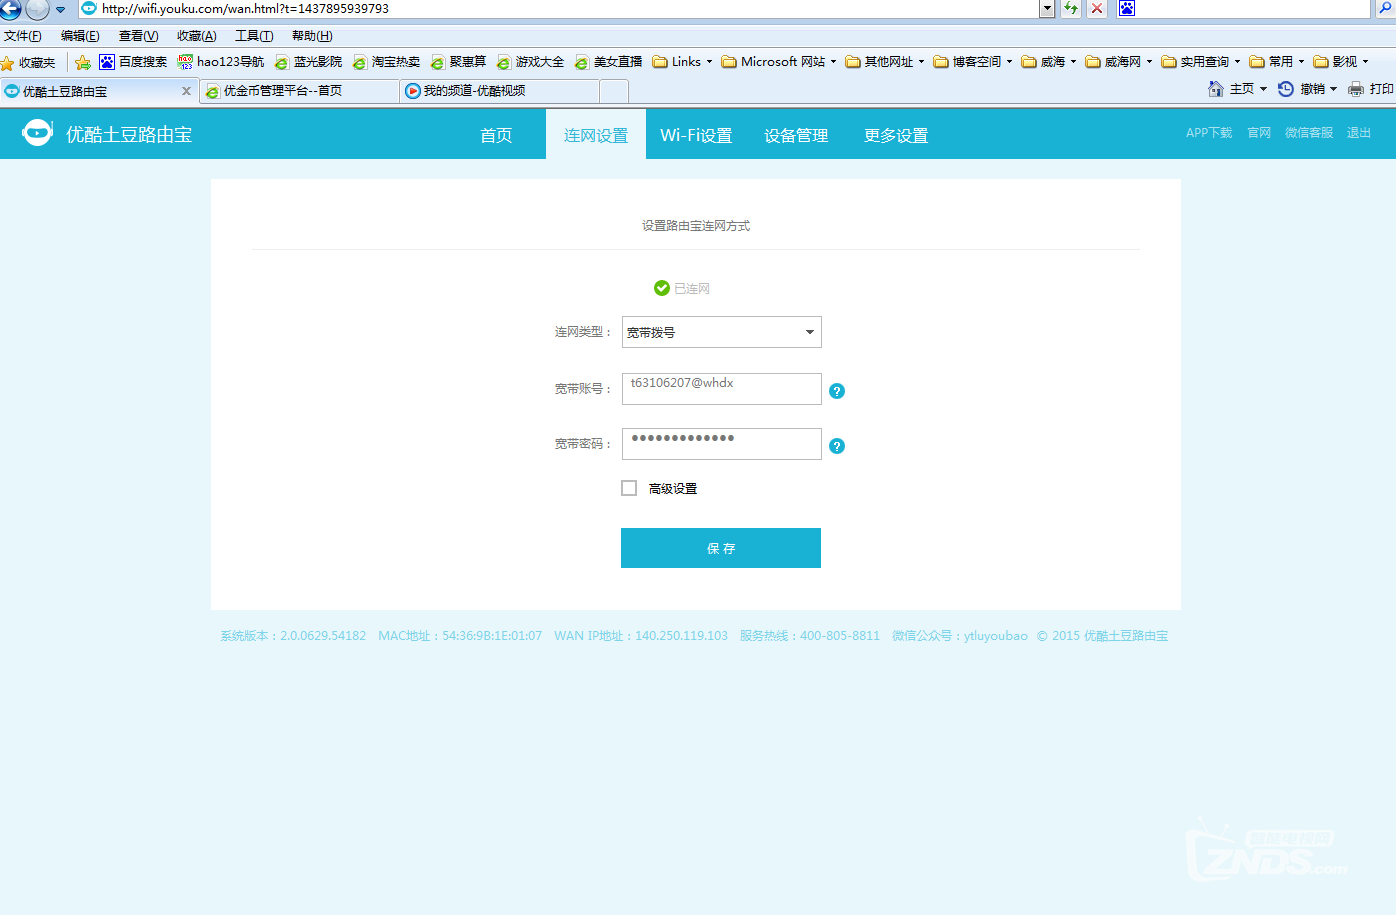Click the 退出 logout link

coord(1359,133)
